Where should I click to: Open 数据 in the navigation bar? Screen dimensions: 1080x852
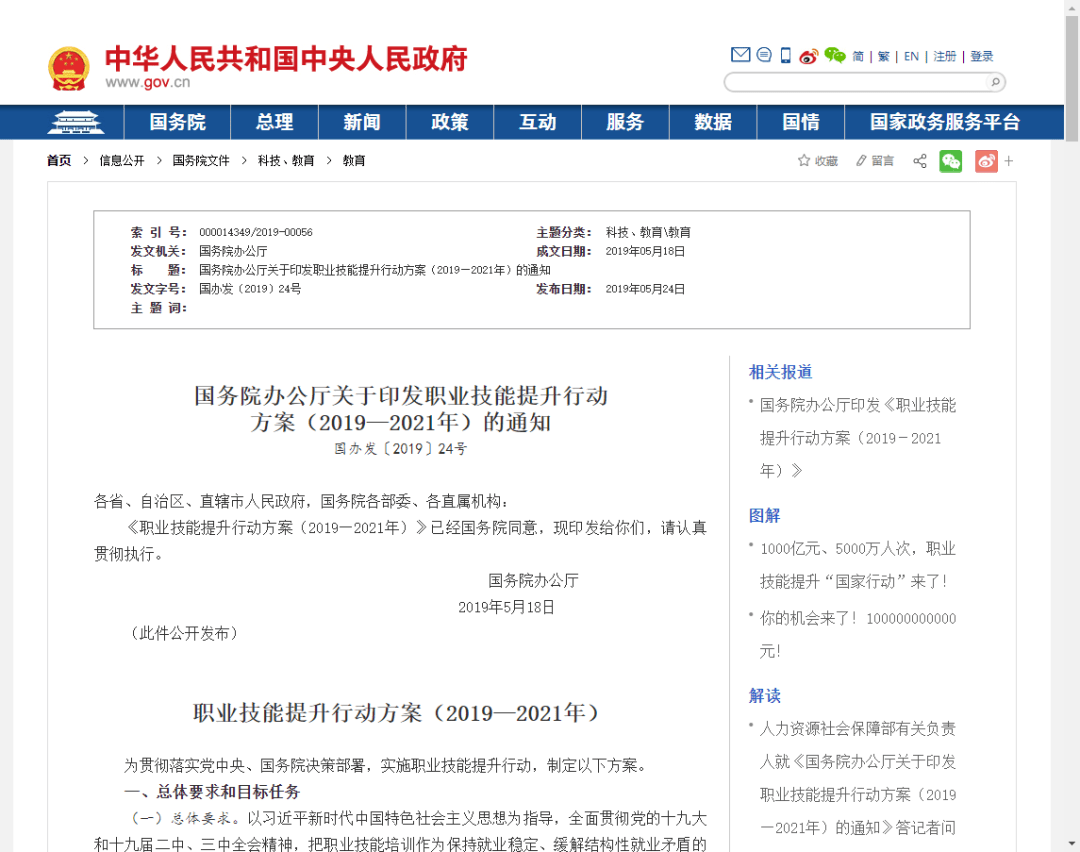point(713,122)
